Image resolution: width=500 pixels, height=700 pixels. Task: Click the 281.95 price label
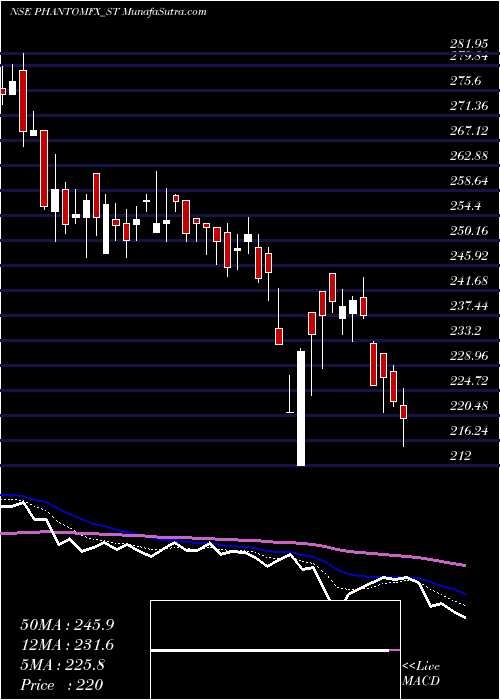[x=468, y=45]
